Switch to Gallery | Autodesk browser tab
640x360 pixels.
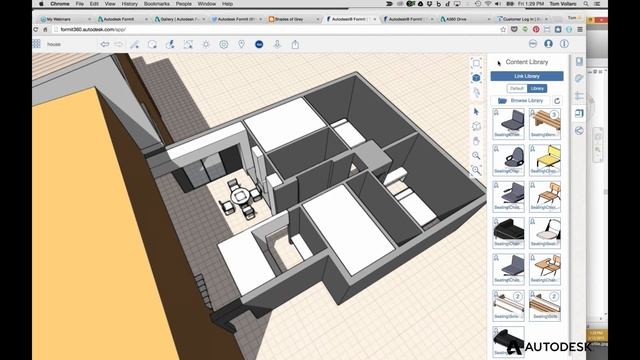pos(180,19)
